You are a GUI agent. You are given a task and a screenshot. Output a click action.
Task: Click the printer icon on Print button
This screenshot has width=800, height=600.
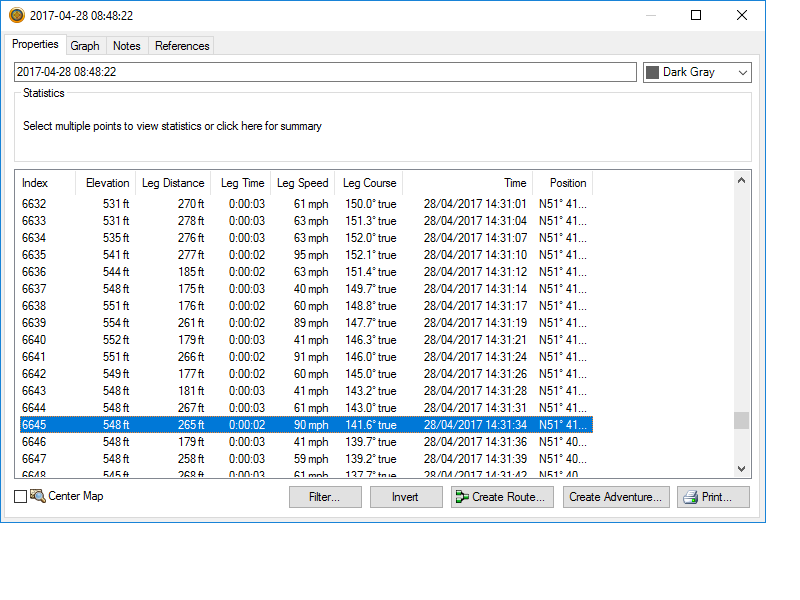(x=688, y=497)
